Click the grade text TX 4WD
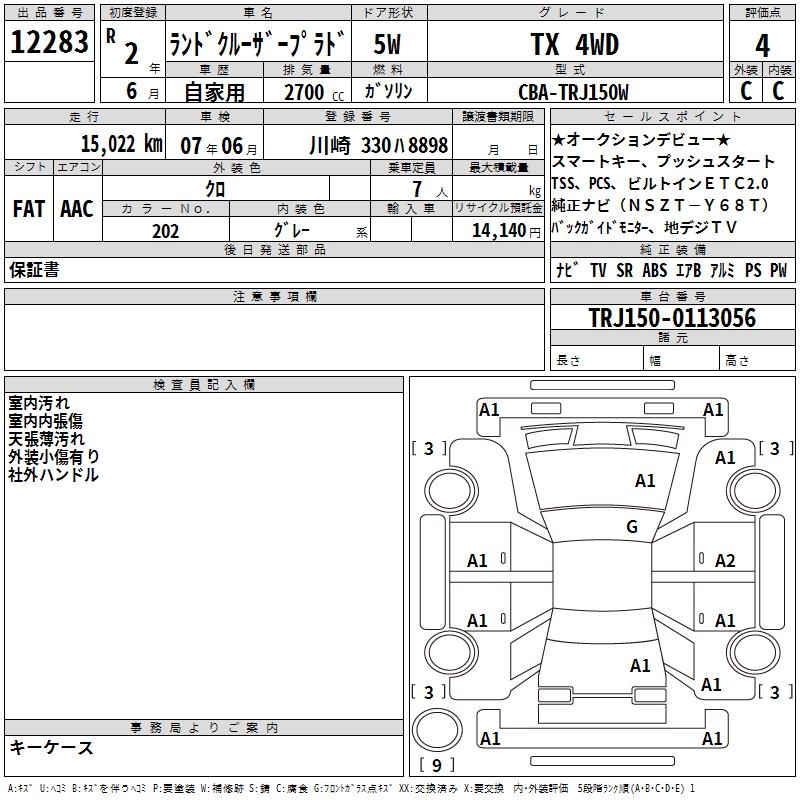Image resolution: width=800 pixels, height=800 pixels. coord(575,44)
